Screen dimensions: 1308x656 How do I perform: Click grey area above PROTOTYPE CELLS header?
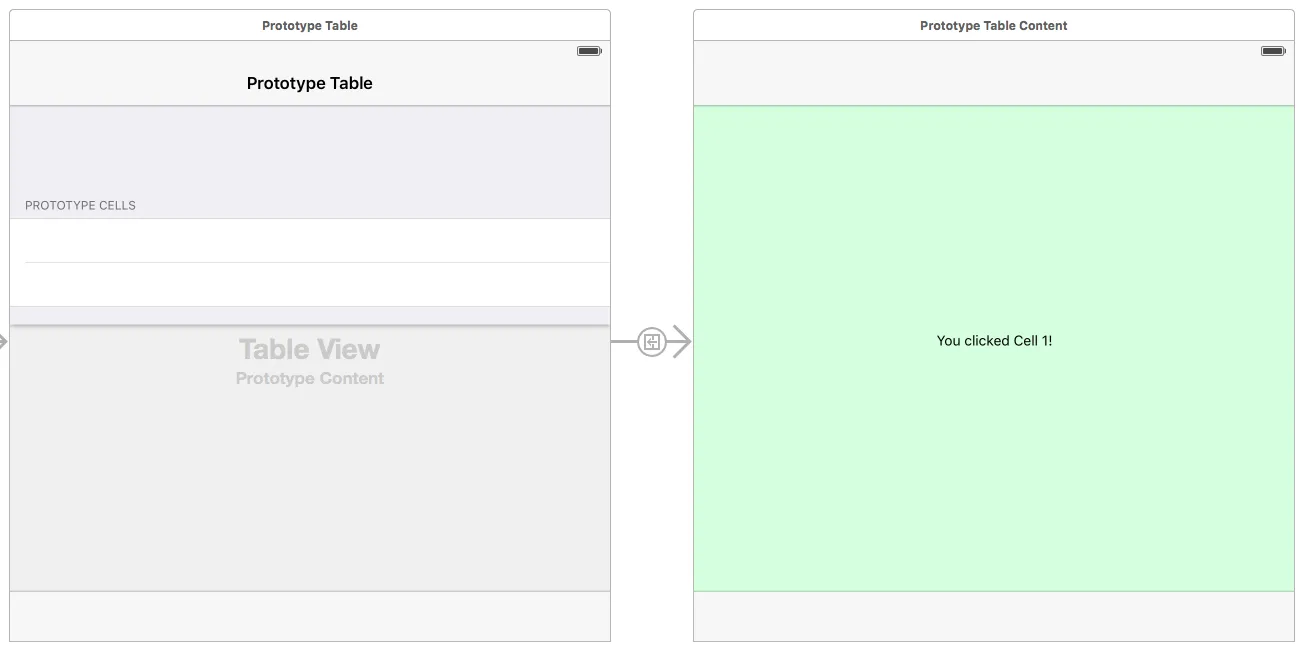click(x=310, y=150)
